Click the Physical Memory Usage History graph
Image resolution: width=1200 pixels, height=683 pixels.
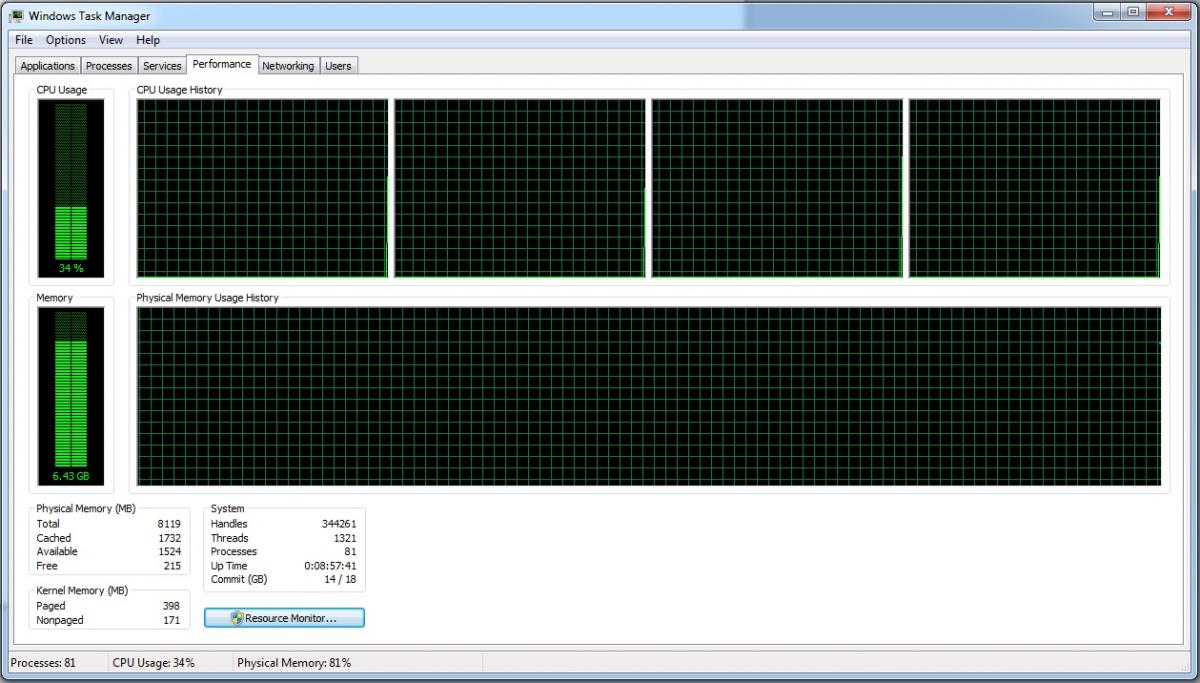(649, 396)
